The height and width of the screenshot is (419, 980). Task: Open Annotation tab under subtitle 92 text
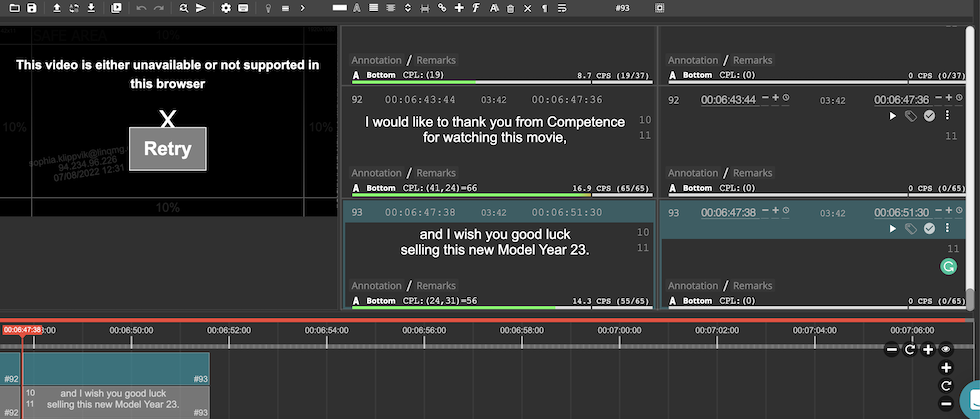(377, 173)
